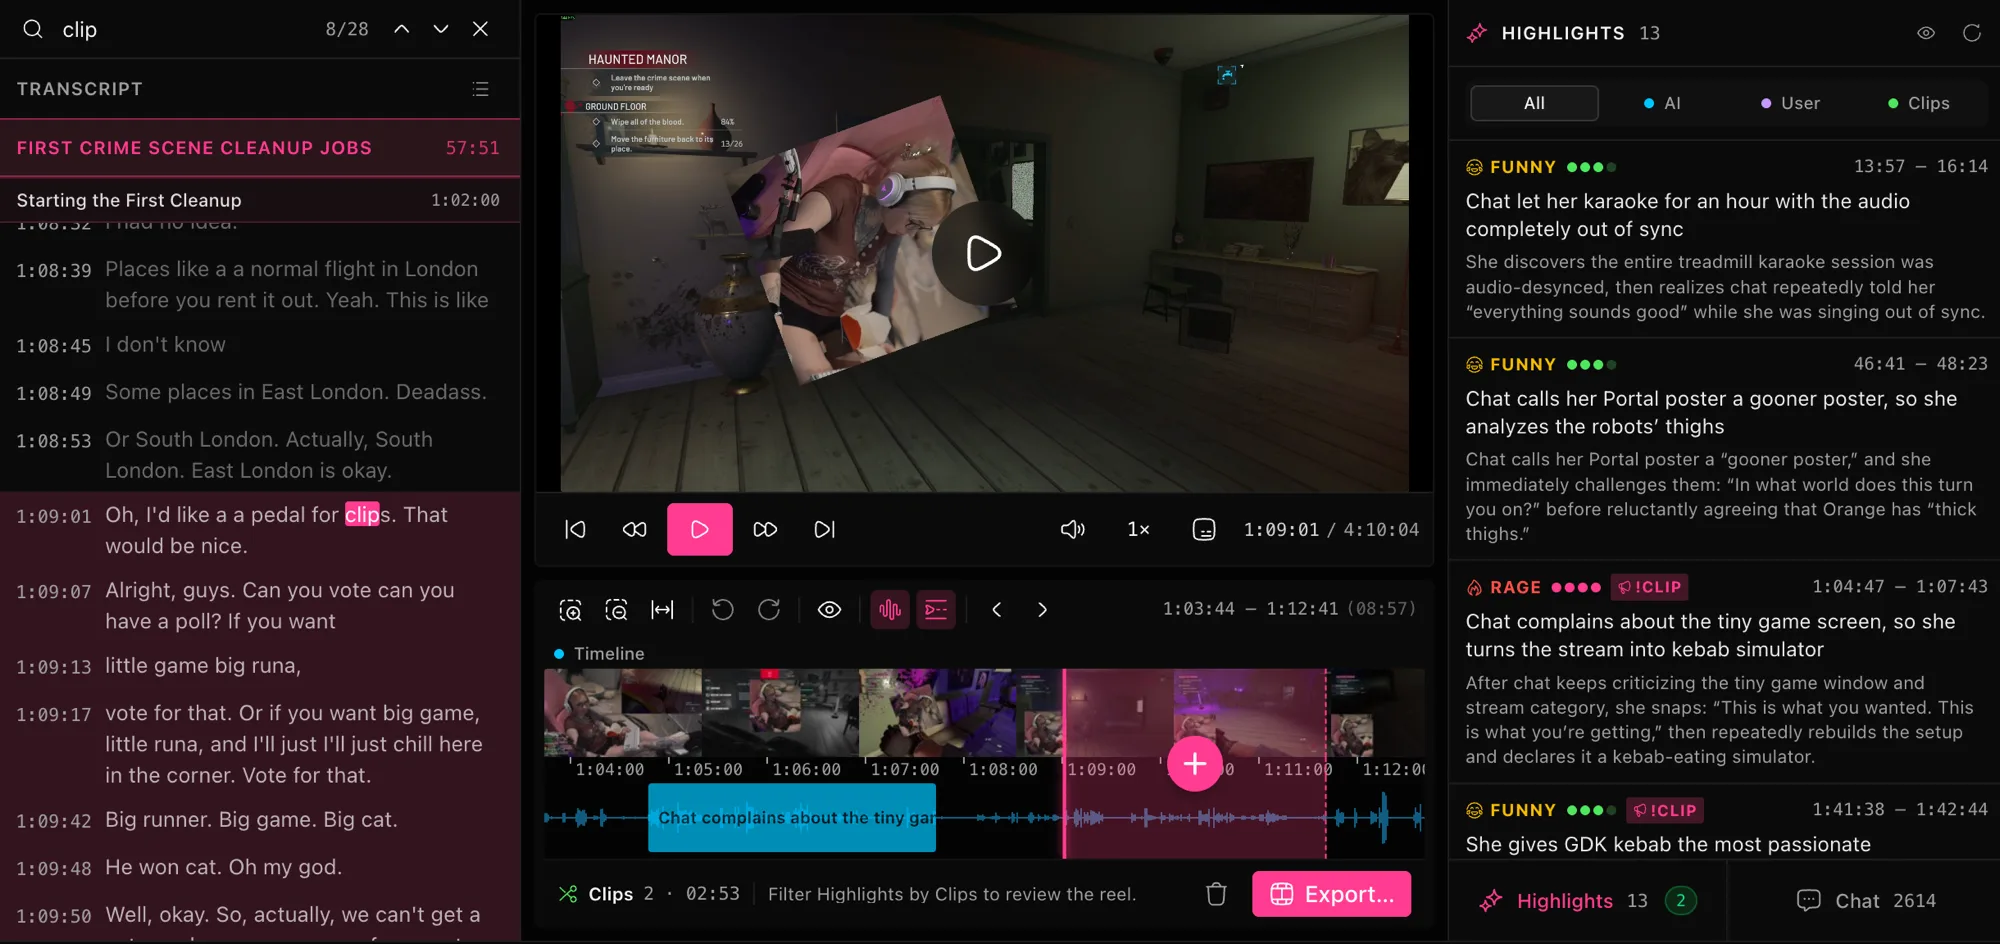Click the !CLIP tag on RAGE highlight
Screen dimensions: 2000x944
(1649, 587)
